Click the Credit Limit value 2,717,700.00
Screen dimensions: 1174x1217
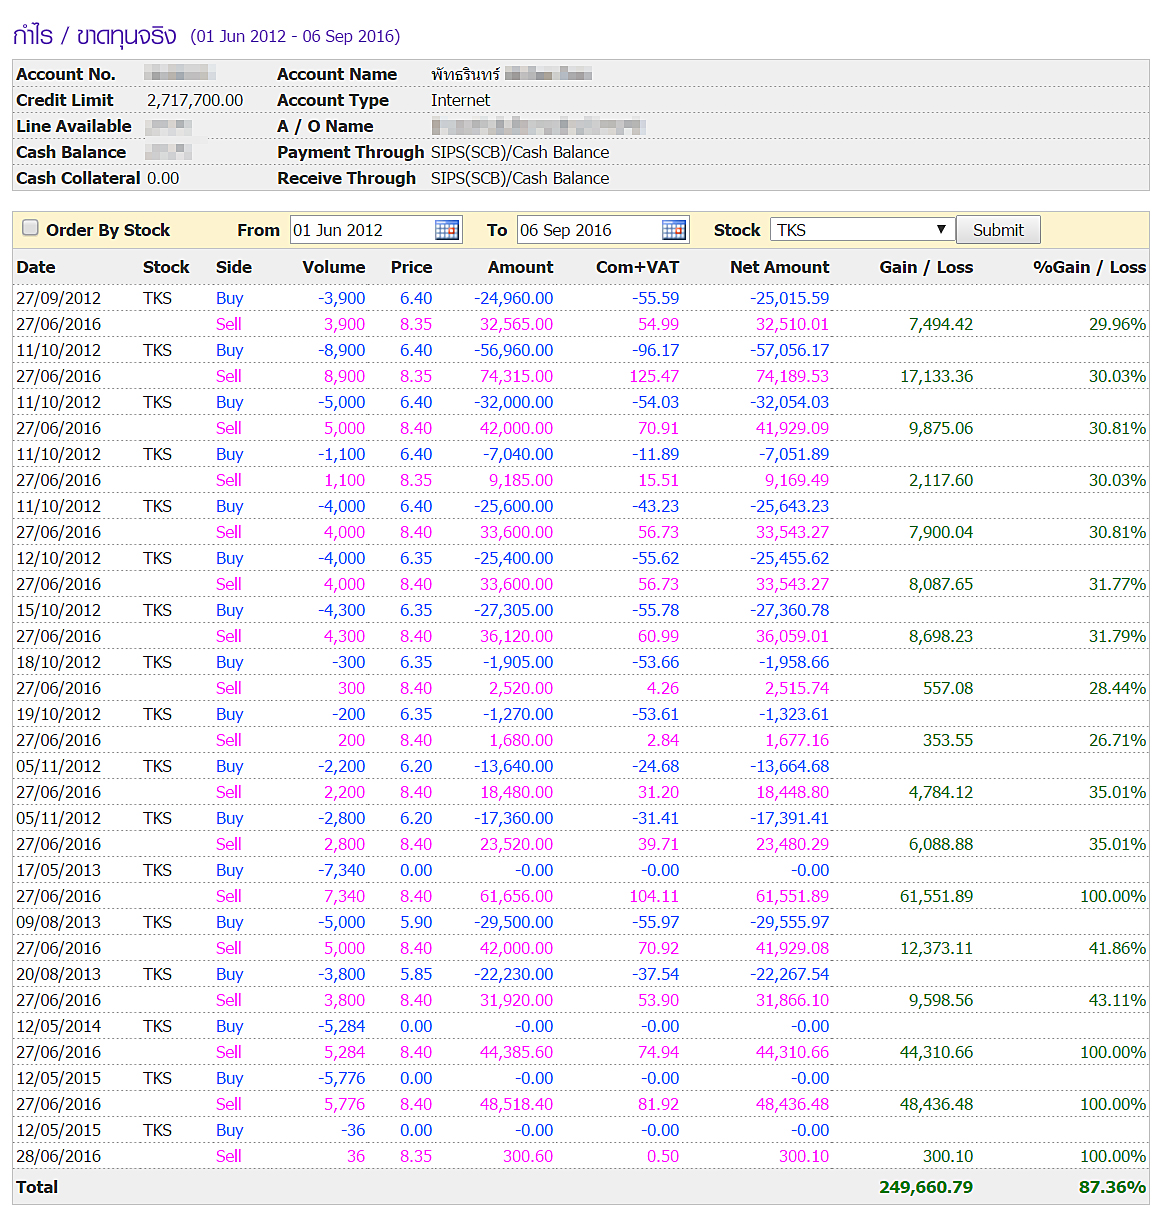pos(195,100)
